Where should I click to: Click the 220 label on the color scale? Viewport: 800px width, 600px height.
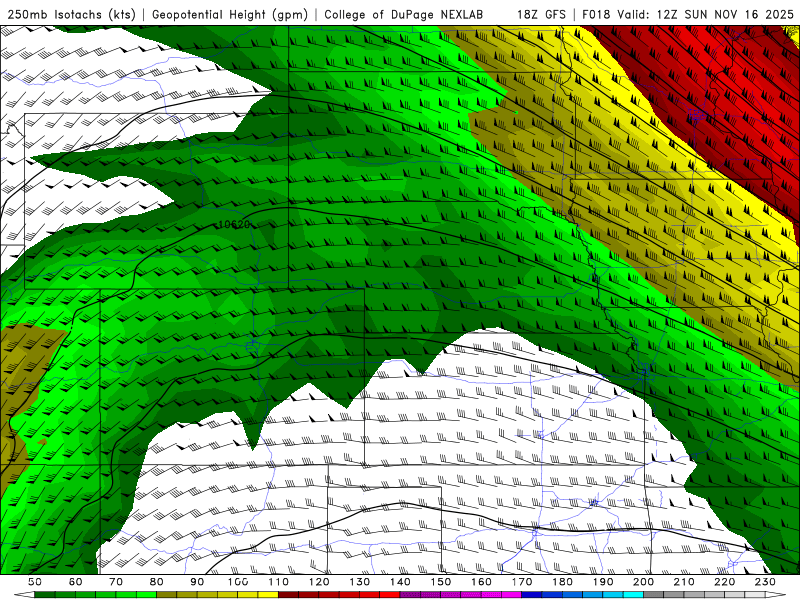(724, 582)
